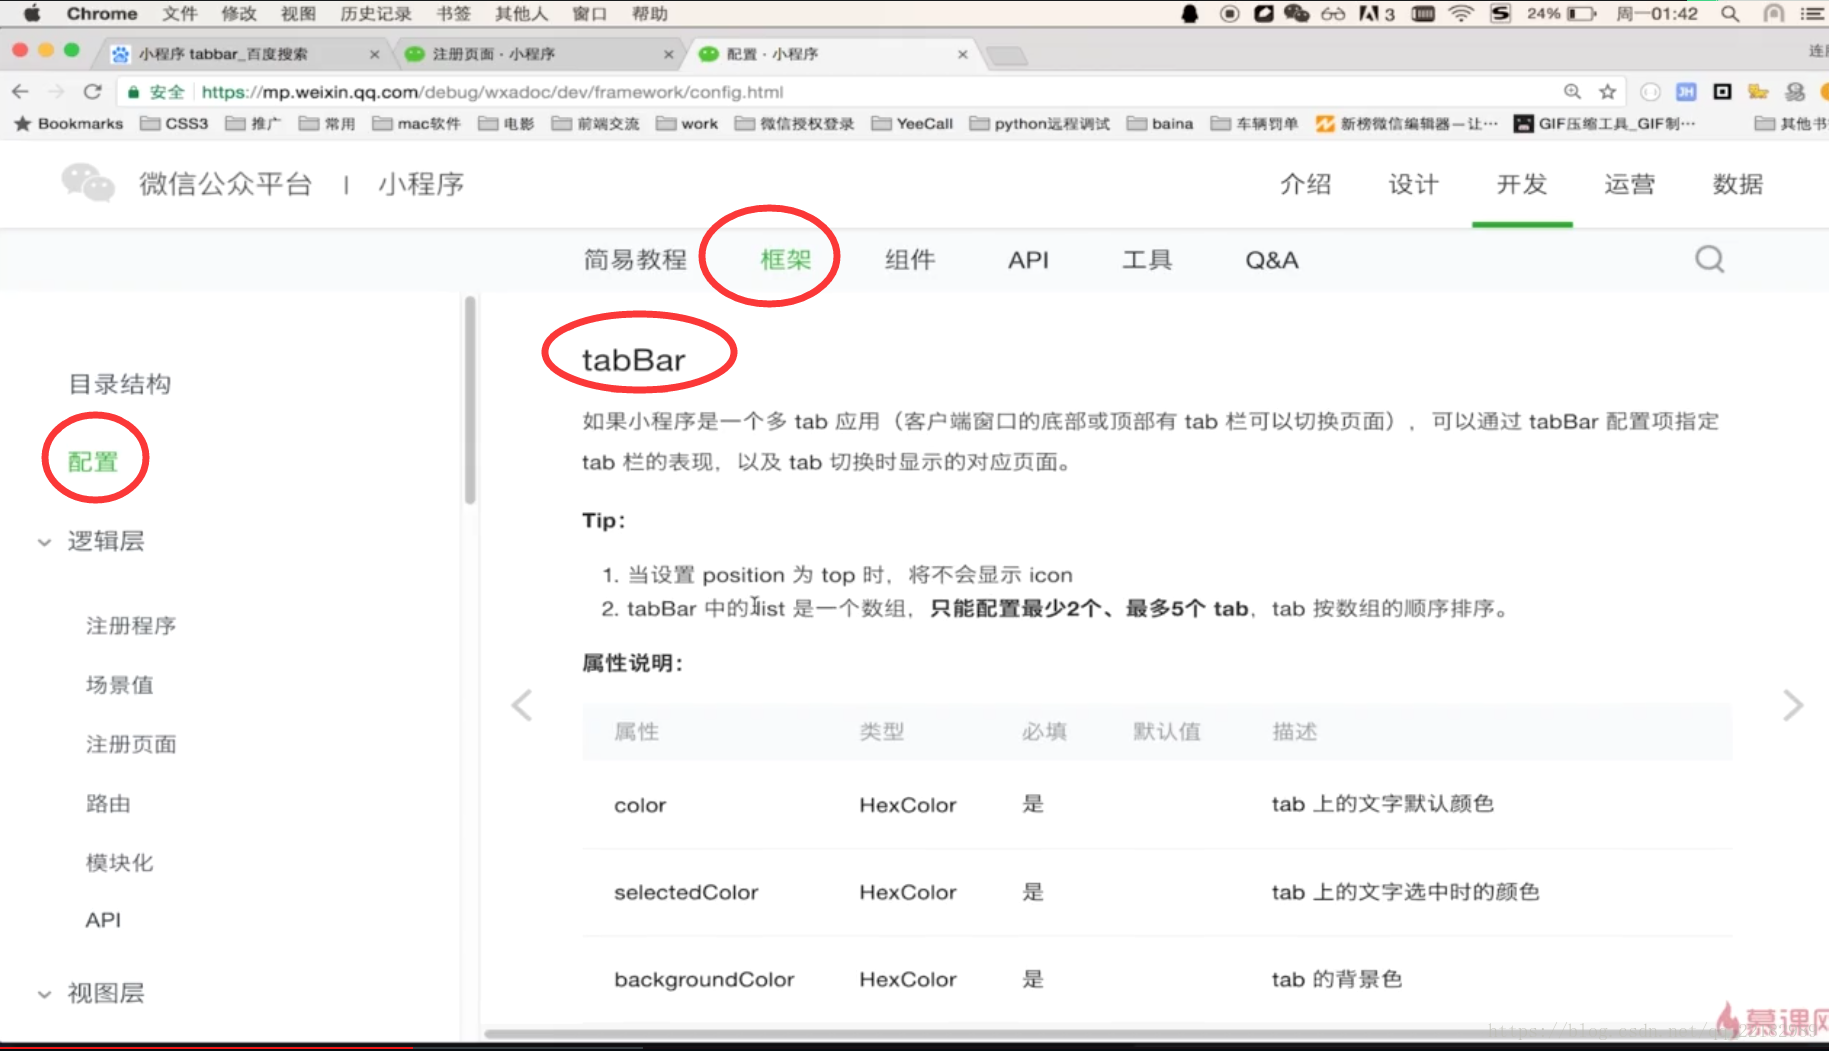
Task: Open the CSS3 bookmark folder
Action: 175,123
